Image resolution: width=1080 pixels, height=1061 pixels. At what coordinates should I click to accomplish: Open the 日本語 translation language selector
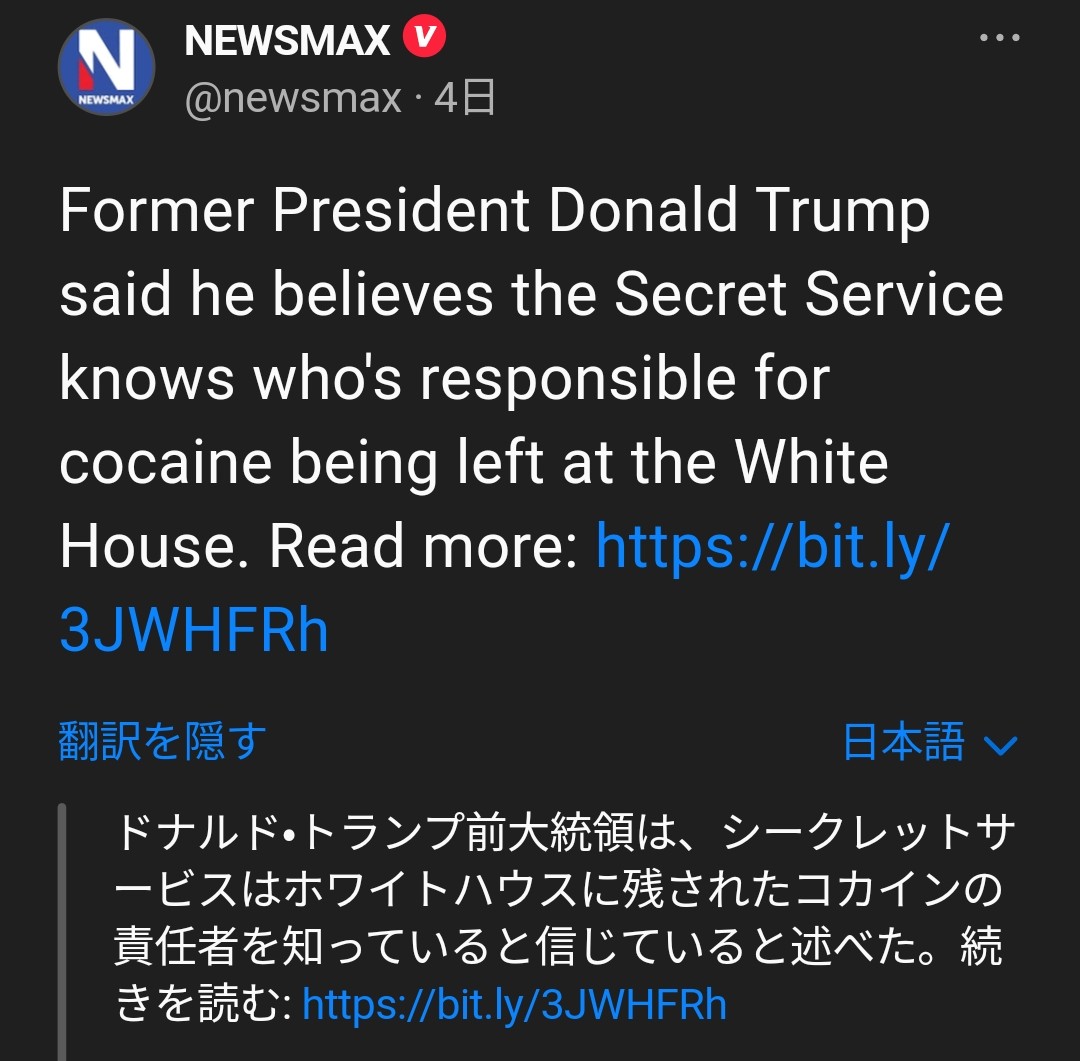click(905, 743)
